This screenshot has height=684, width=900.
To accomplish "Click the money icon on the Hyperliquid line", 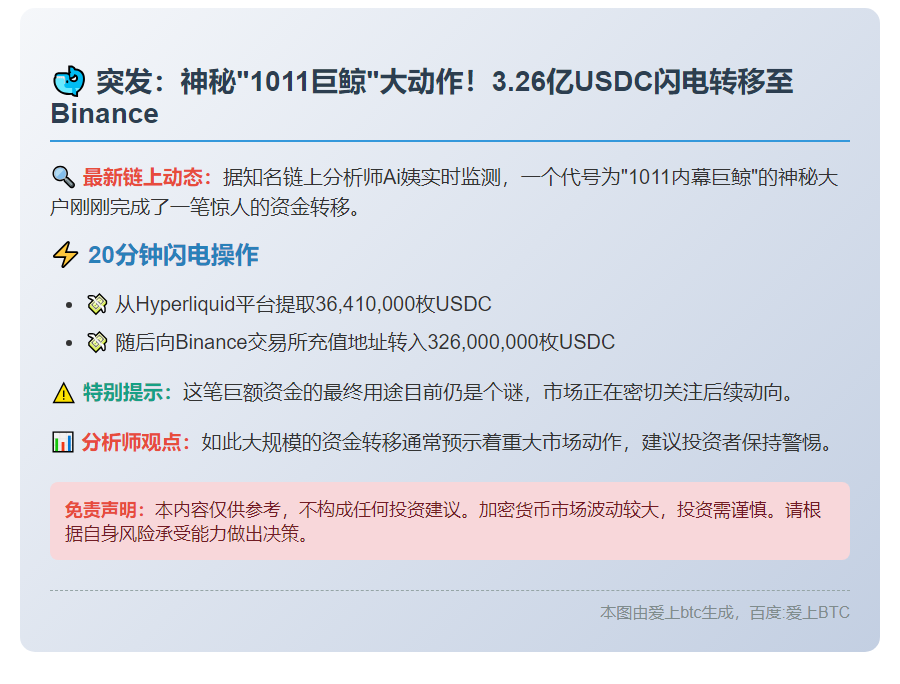I will 97,304.
